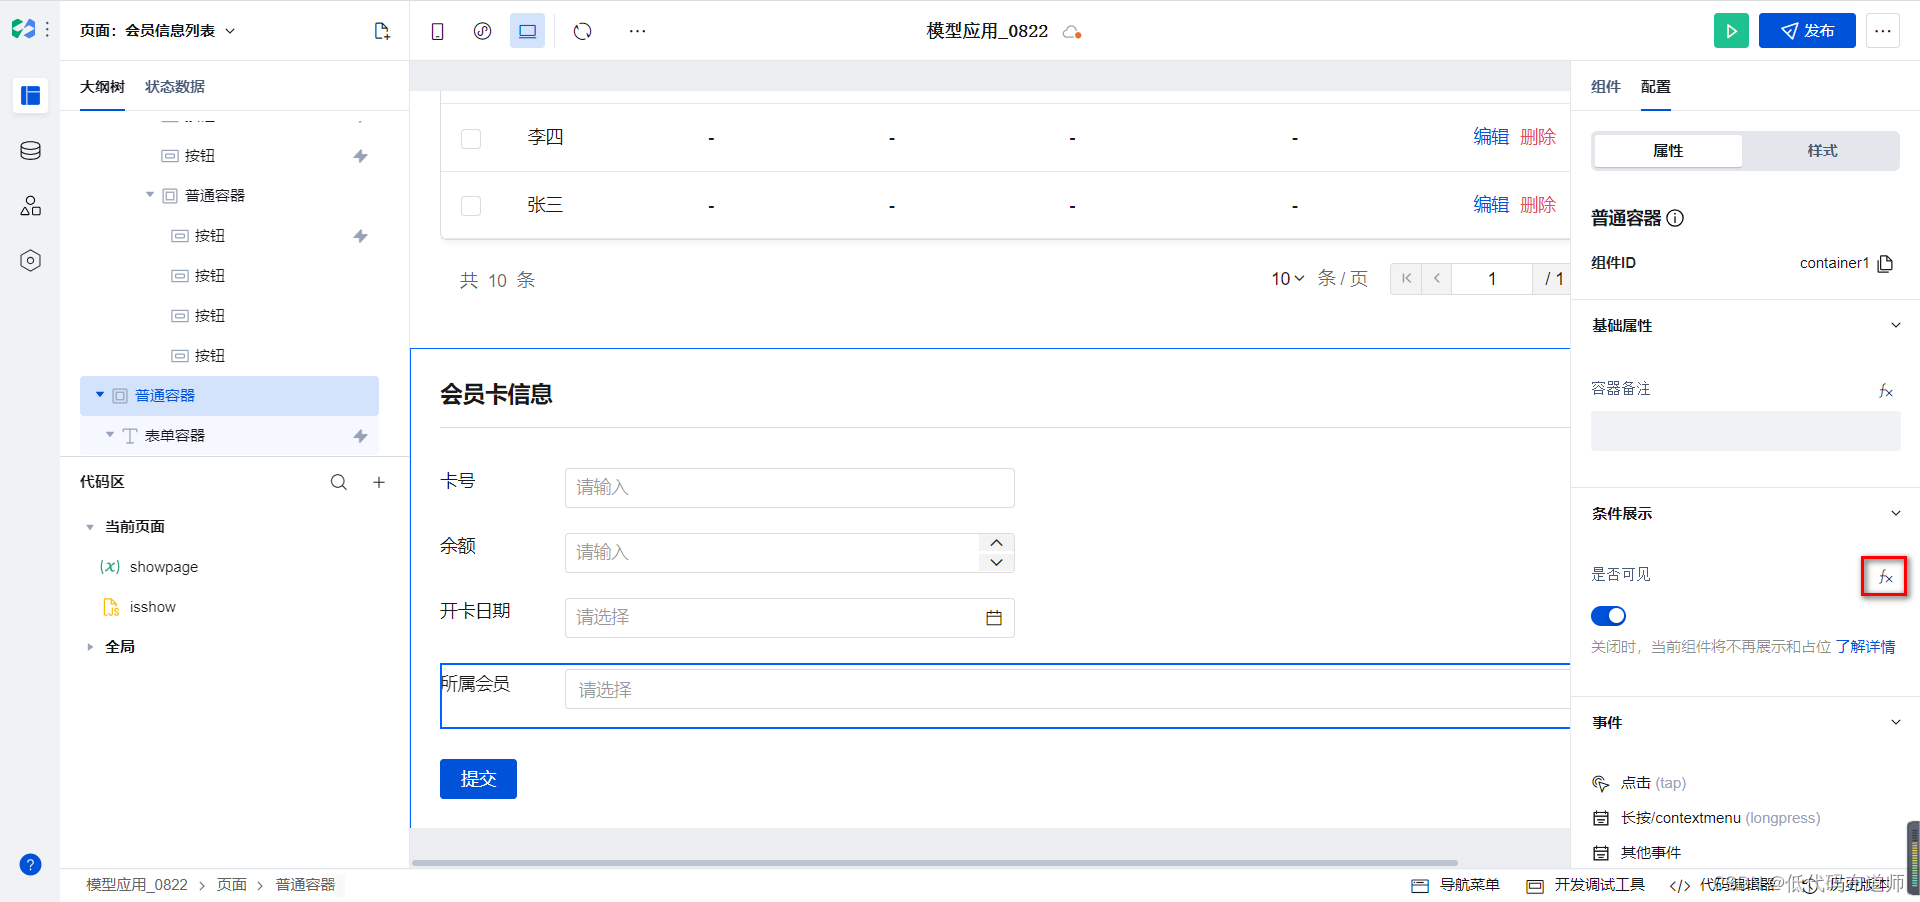Open the toolbar more options ellipsis
This screenshot has height=902, width=1920.
(x=637, y=31)
